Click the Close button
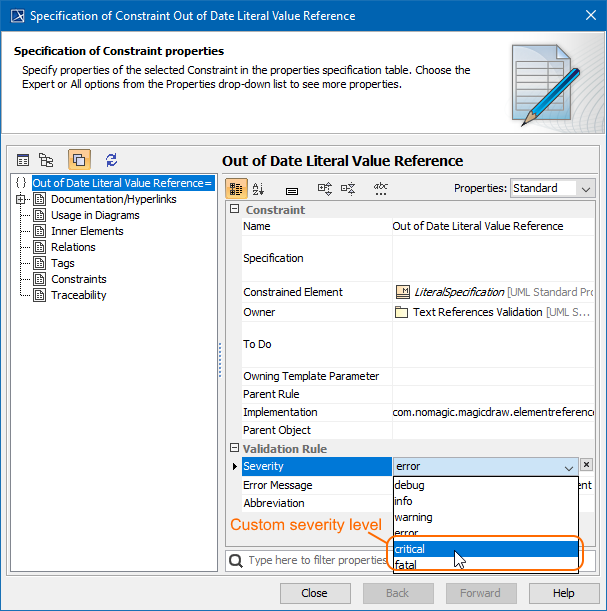This screenshot has width=607, height=611. 314,593
